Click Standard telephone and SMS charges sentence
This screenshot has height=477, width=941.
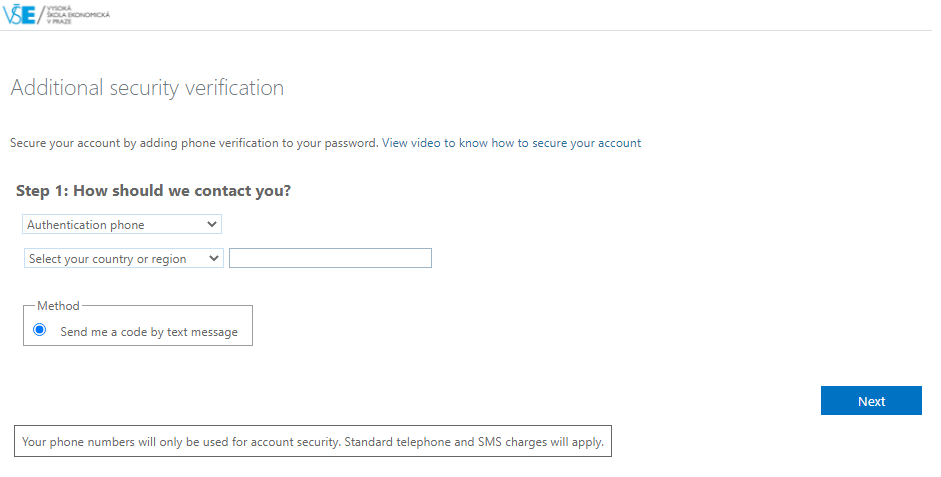click(x=474, y=442)
